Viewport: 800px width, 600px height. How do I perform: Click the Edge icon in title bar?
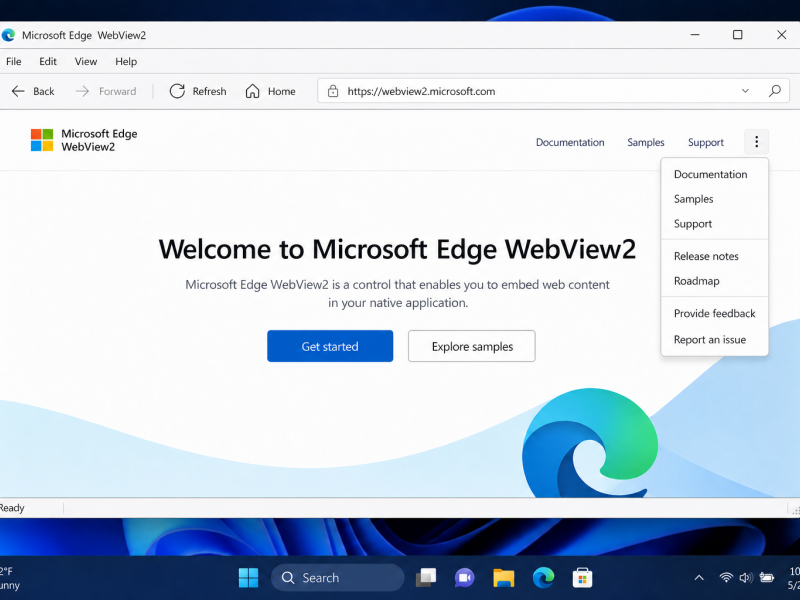tap(8, 35)
